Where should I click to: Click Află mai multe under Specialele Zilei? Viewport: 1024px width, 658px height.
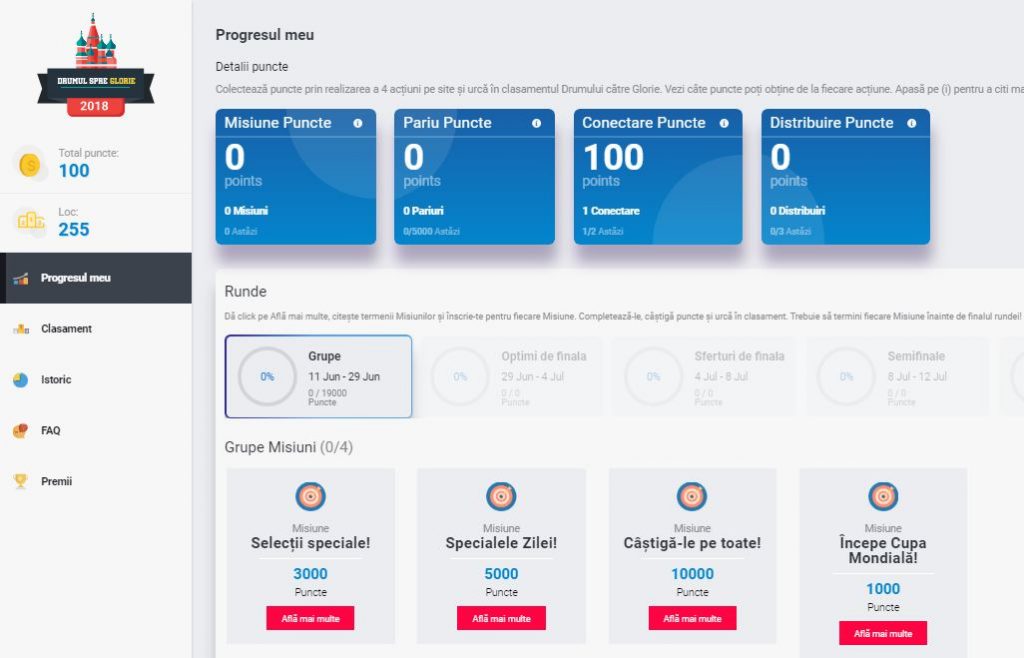click(x=502, y=618)
